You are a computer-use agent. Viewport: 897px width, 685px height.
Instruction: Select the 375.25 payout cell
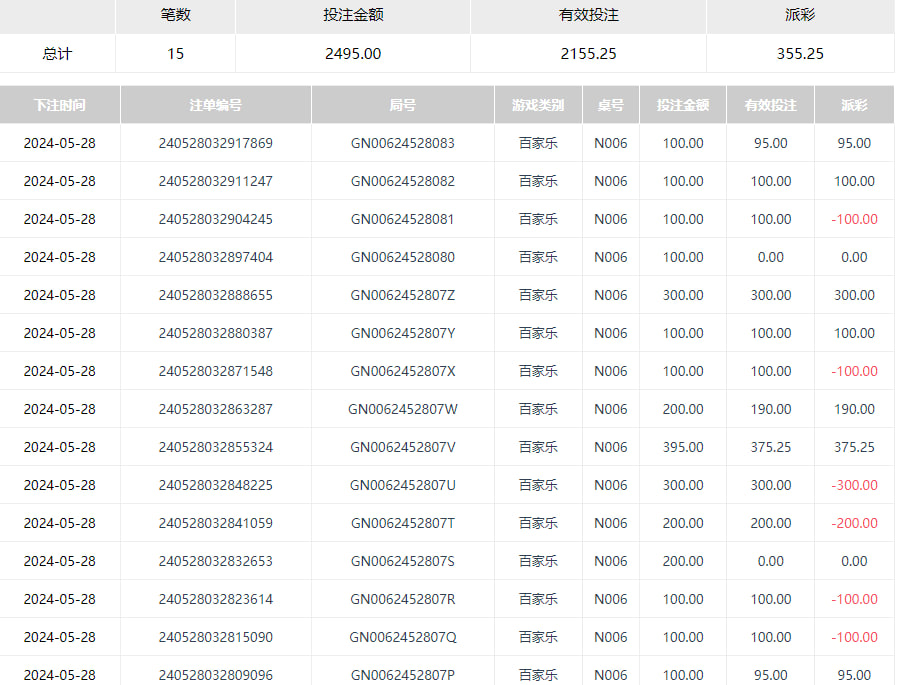click(854, 447)
